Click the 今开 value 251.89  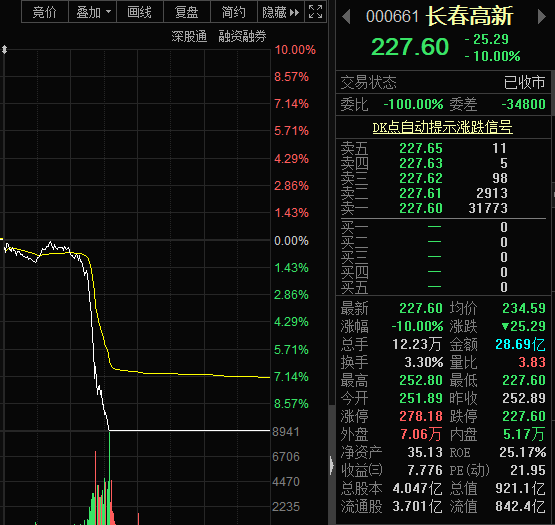[x=421, y=399]
